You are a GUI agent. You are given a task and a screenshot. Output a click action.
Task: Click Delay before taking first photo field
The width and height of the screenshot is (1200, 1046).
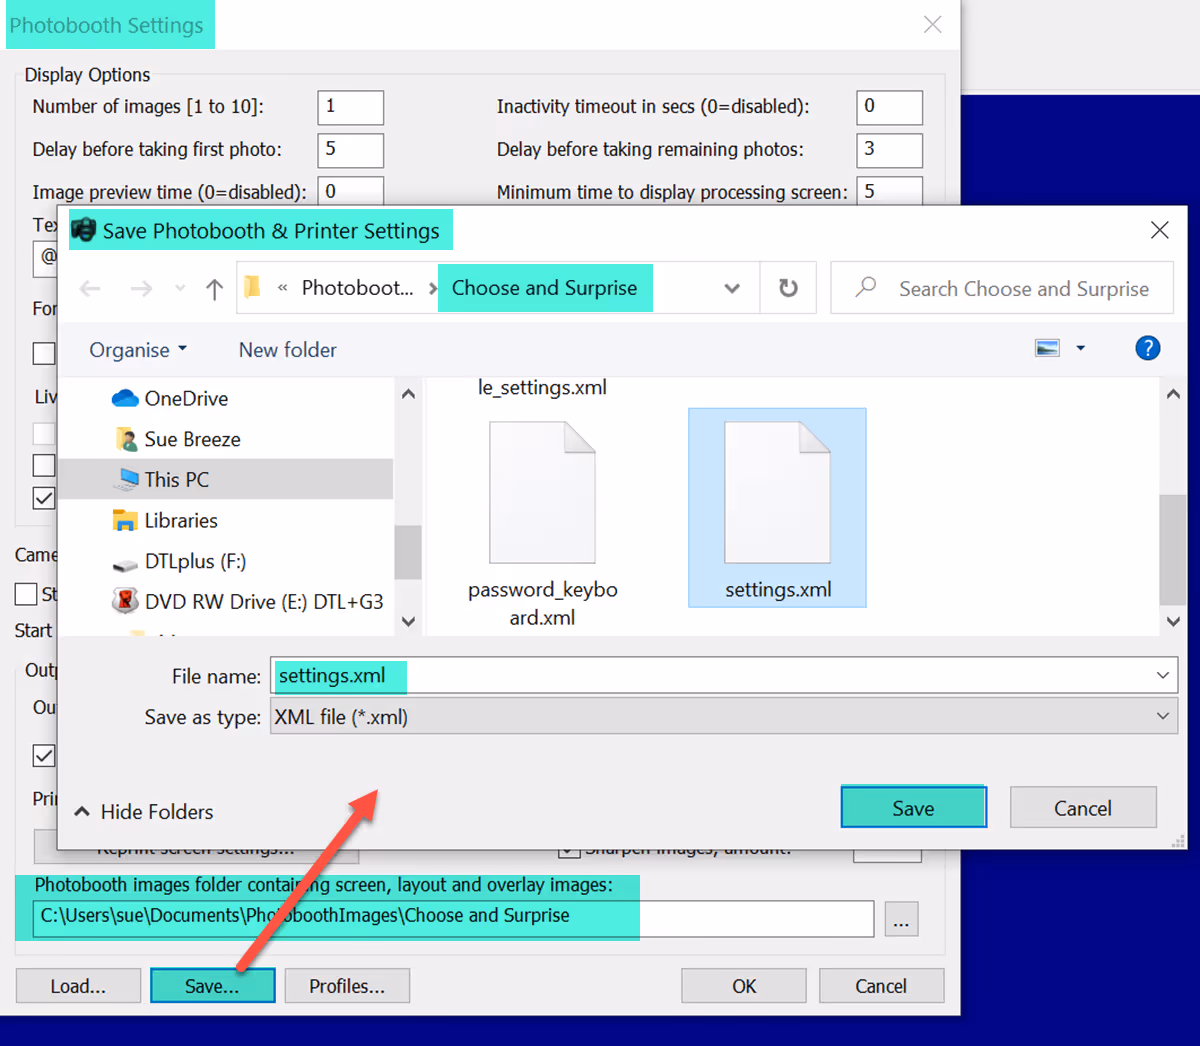(x=350, y=150)
